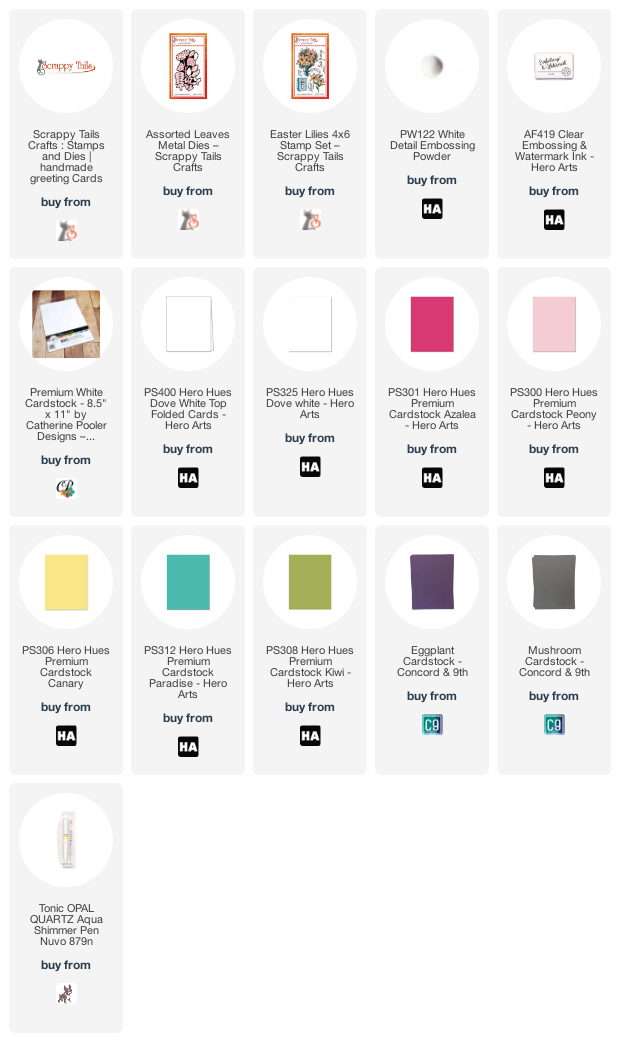Click Concord & 9th icon under Eggplant Cardstock
620x1053 pixels.
432,725
